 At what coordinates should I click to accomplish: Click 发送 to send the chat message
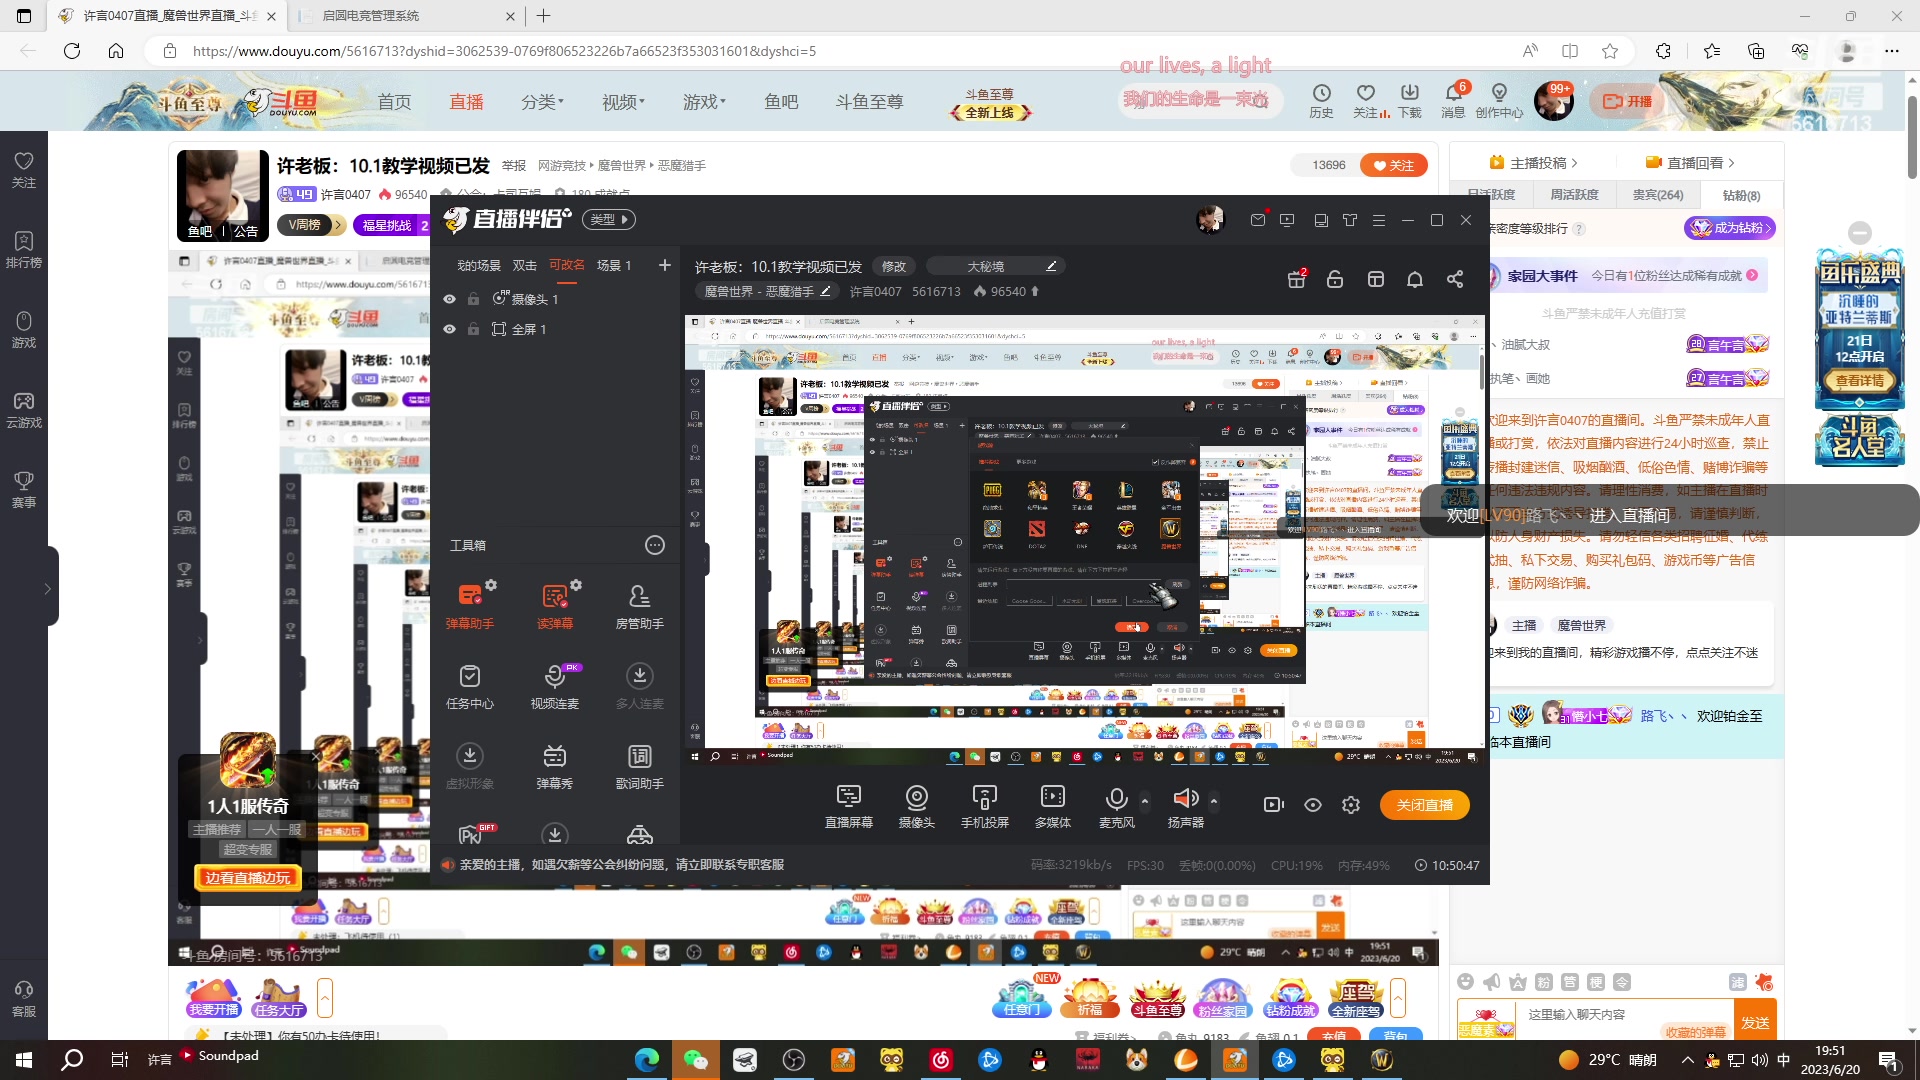(1755, 1022)
